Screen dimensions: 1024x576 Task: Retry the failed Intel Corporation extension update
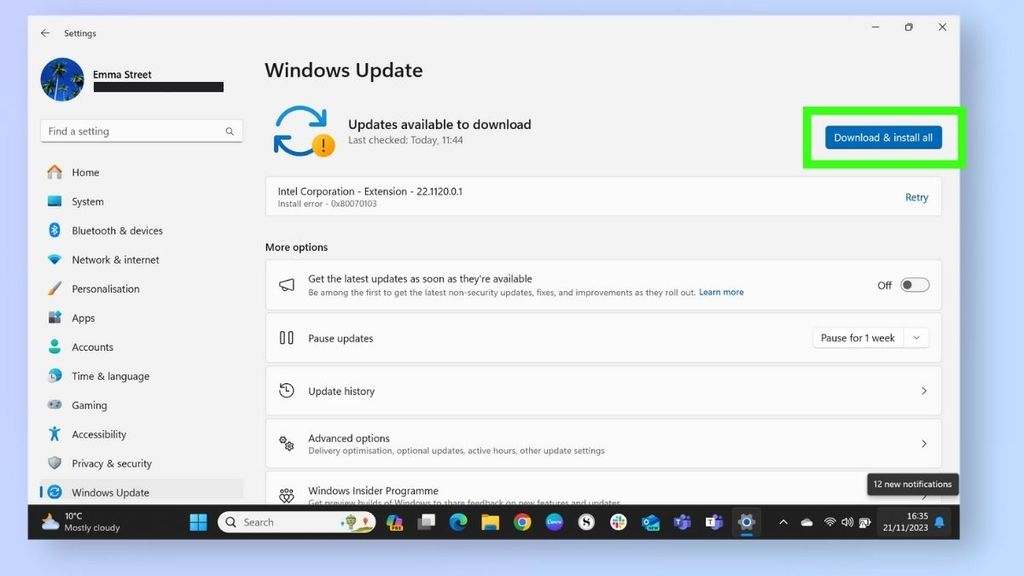916,197
